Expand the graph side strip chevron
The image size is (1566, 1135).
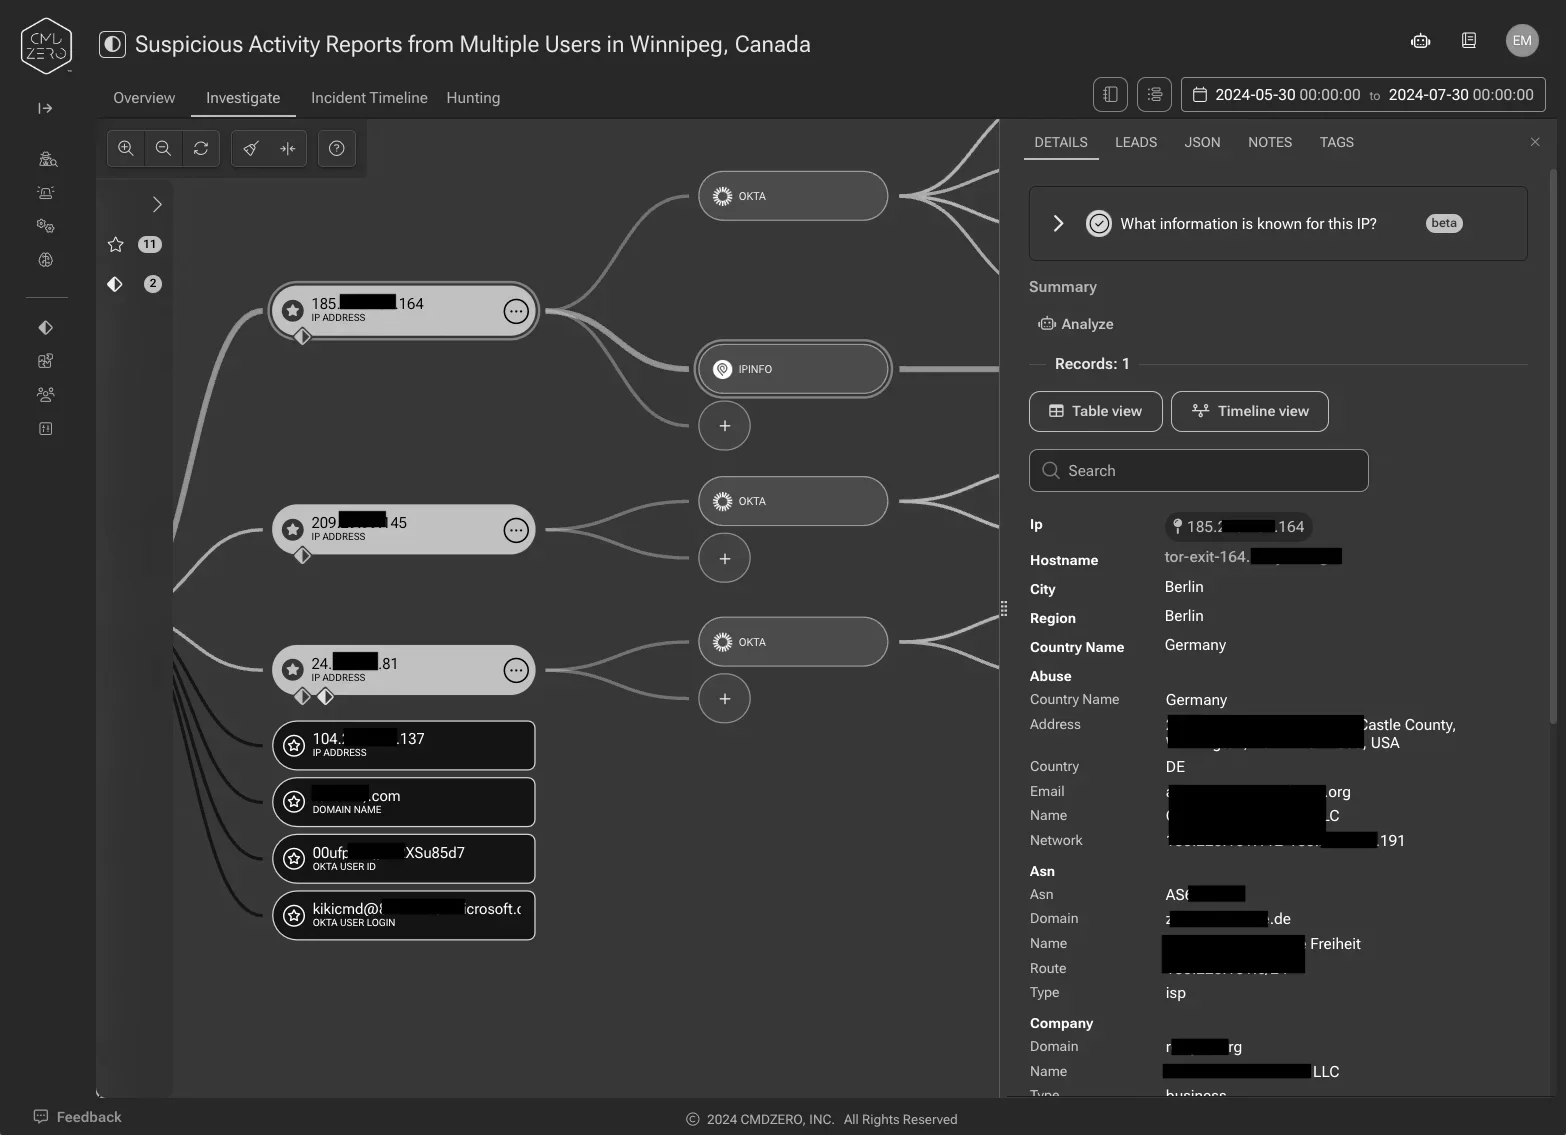(x=157, y=204)
